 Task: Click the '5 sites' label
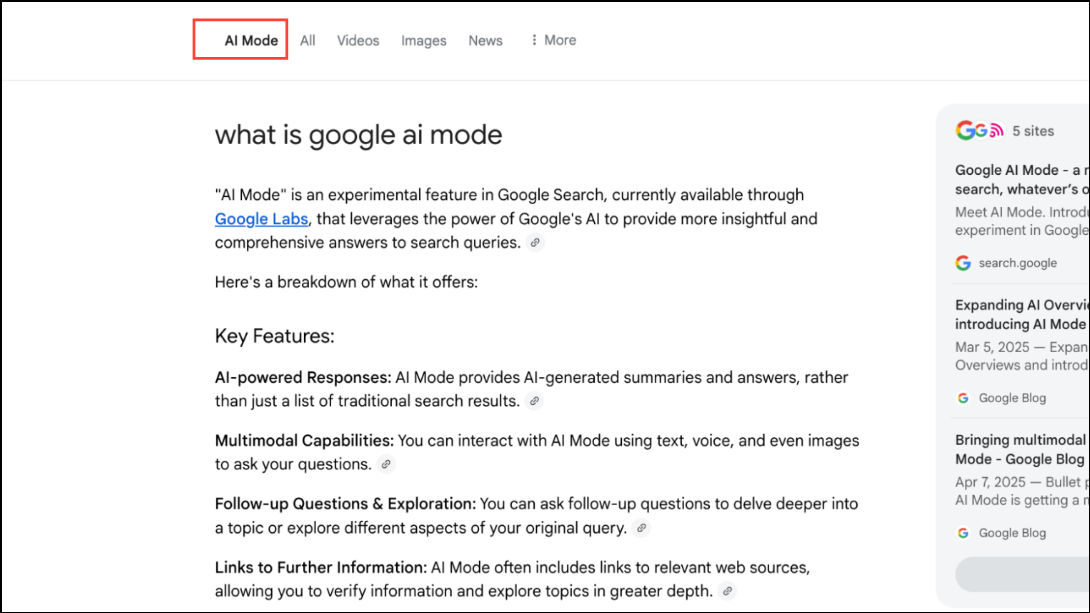pos(1033,131)
